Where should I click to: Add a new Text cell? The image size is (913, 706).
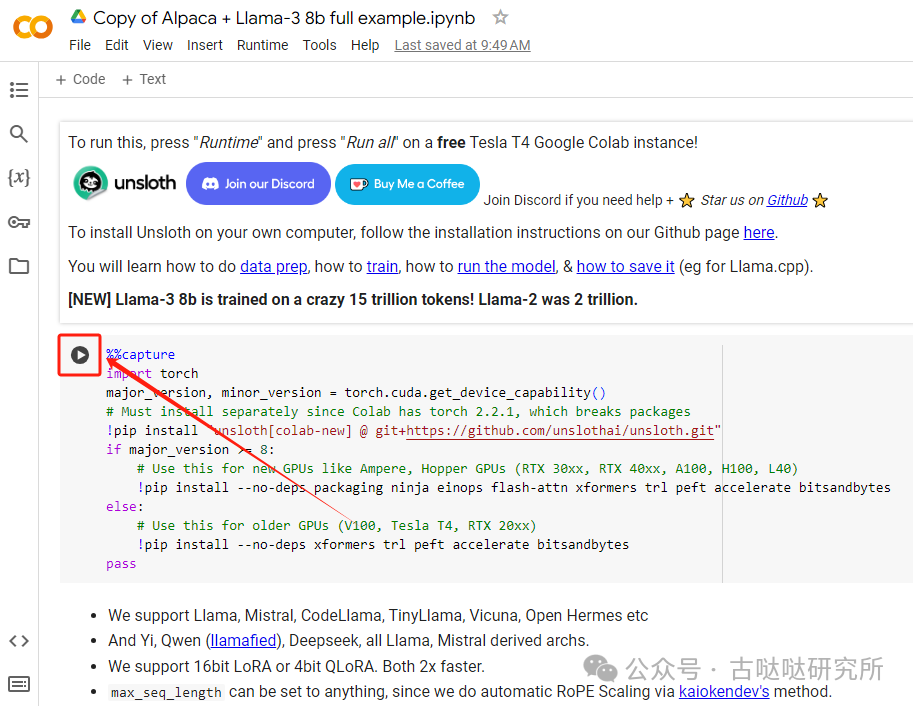[x=144, y=79]
